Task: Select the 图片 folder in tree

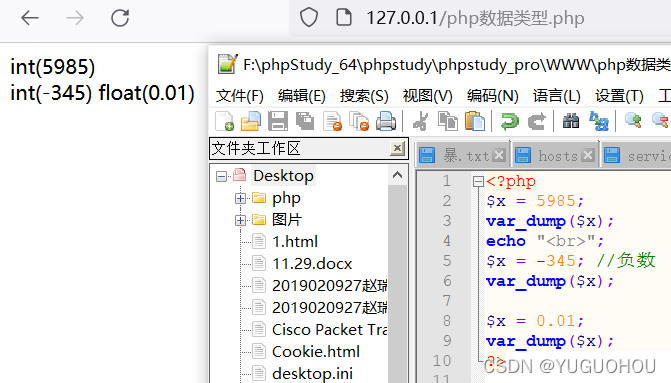Action: click(287, 220)
